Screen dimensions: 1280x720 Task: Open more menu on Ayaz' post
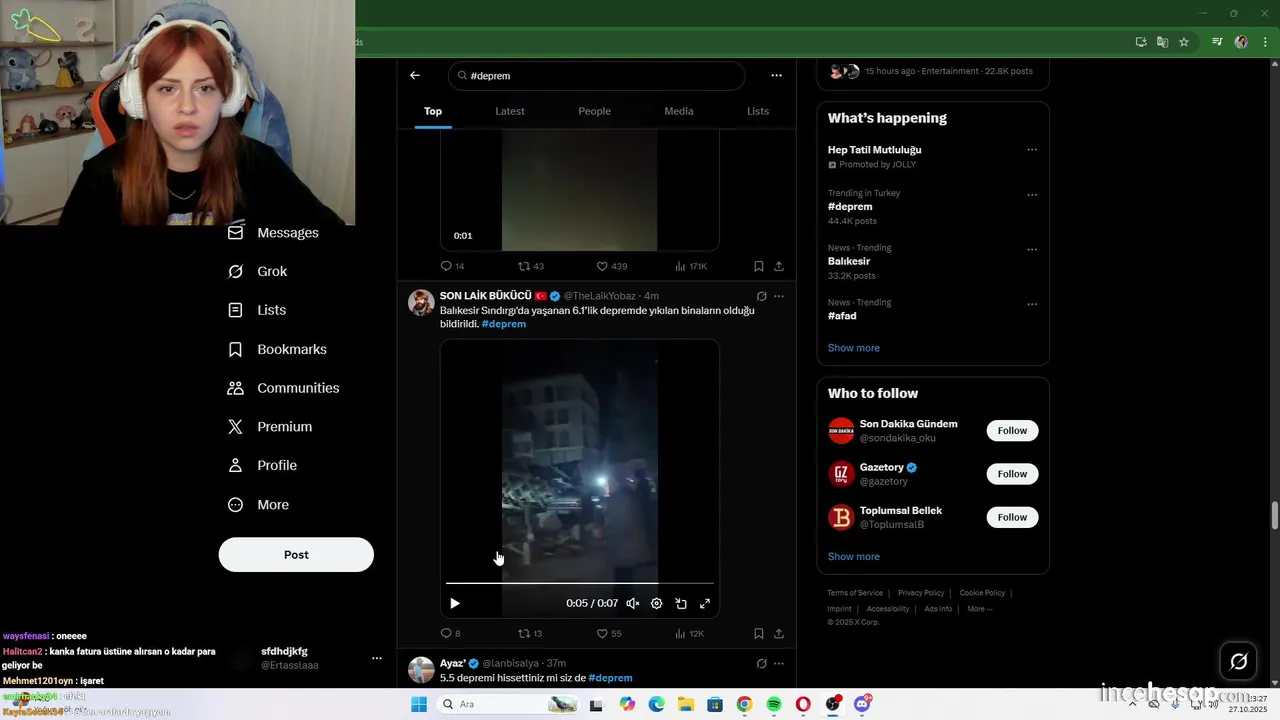(x=779, y=663)
